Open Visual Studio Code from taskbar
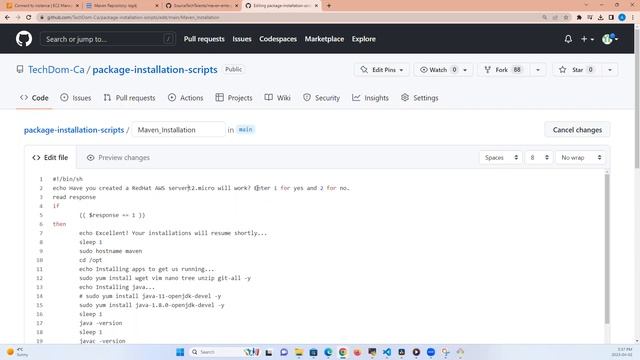Viewport: 640px width, 360px height. coord(387,352)
